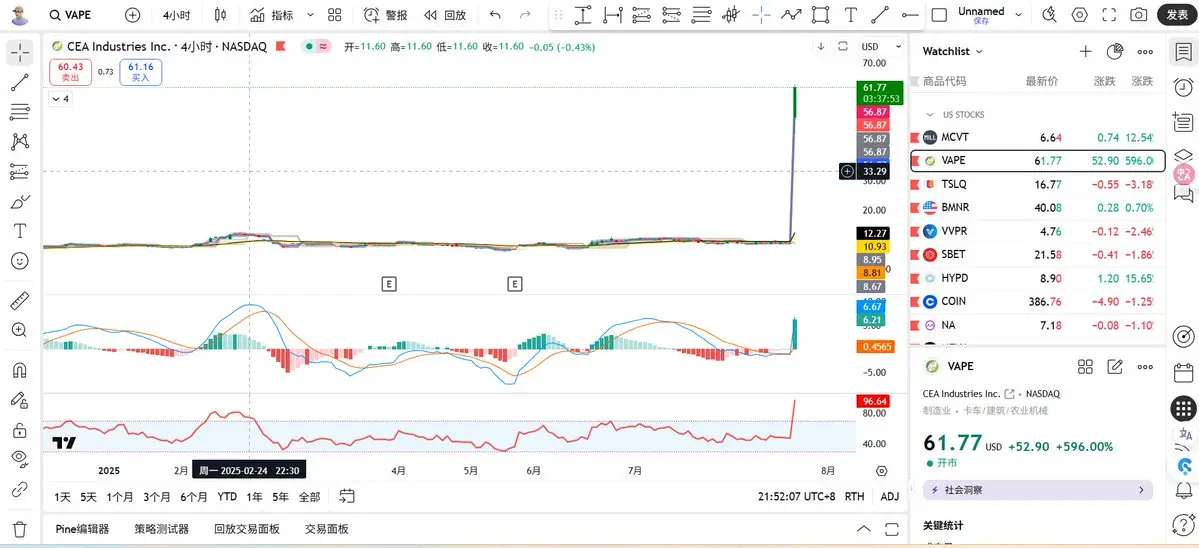The image size is (1199, 548).
Task: Select the crosshair tool in floating toolbar
Action: [x=761, y=15]
